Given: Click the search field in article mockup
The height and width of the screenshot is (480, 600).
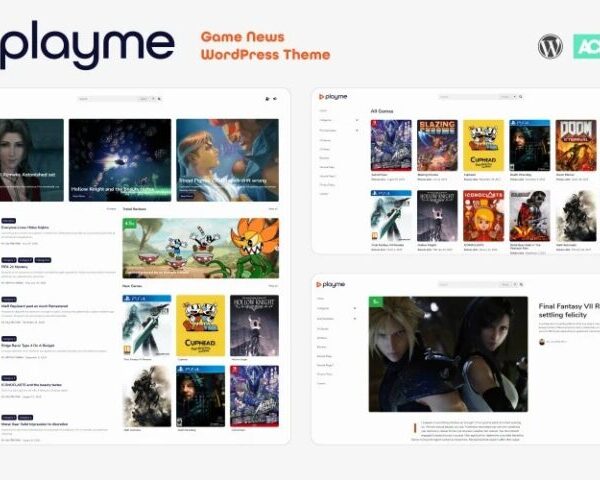Looking at the screenshot, I should pos(469,284).
